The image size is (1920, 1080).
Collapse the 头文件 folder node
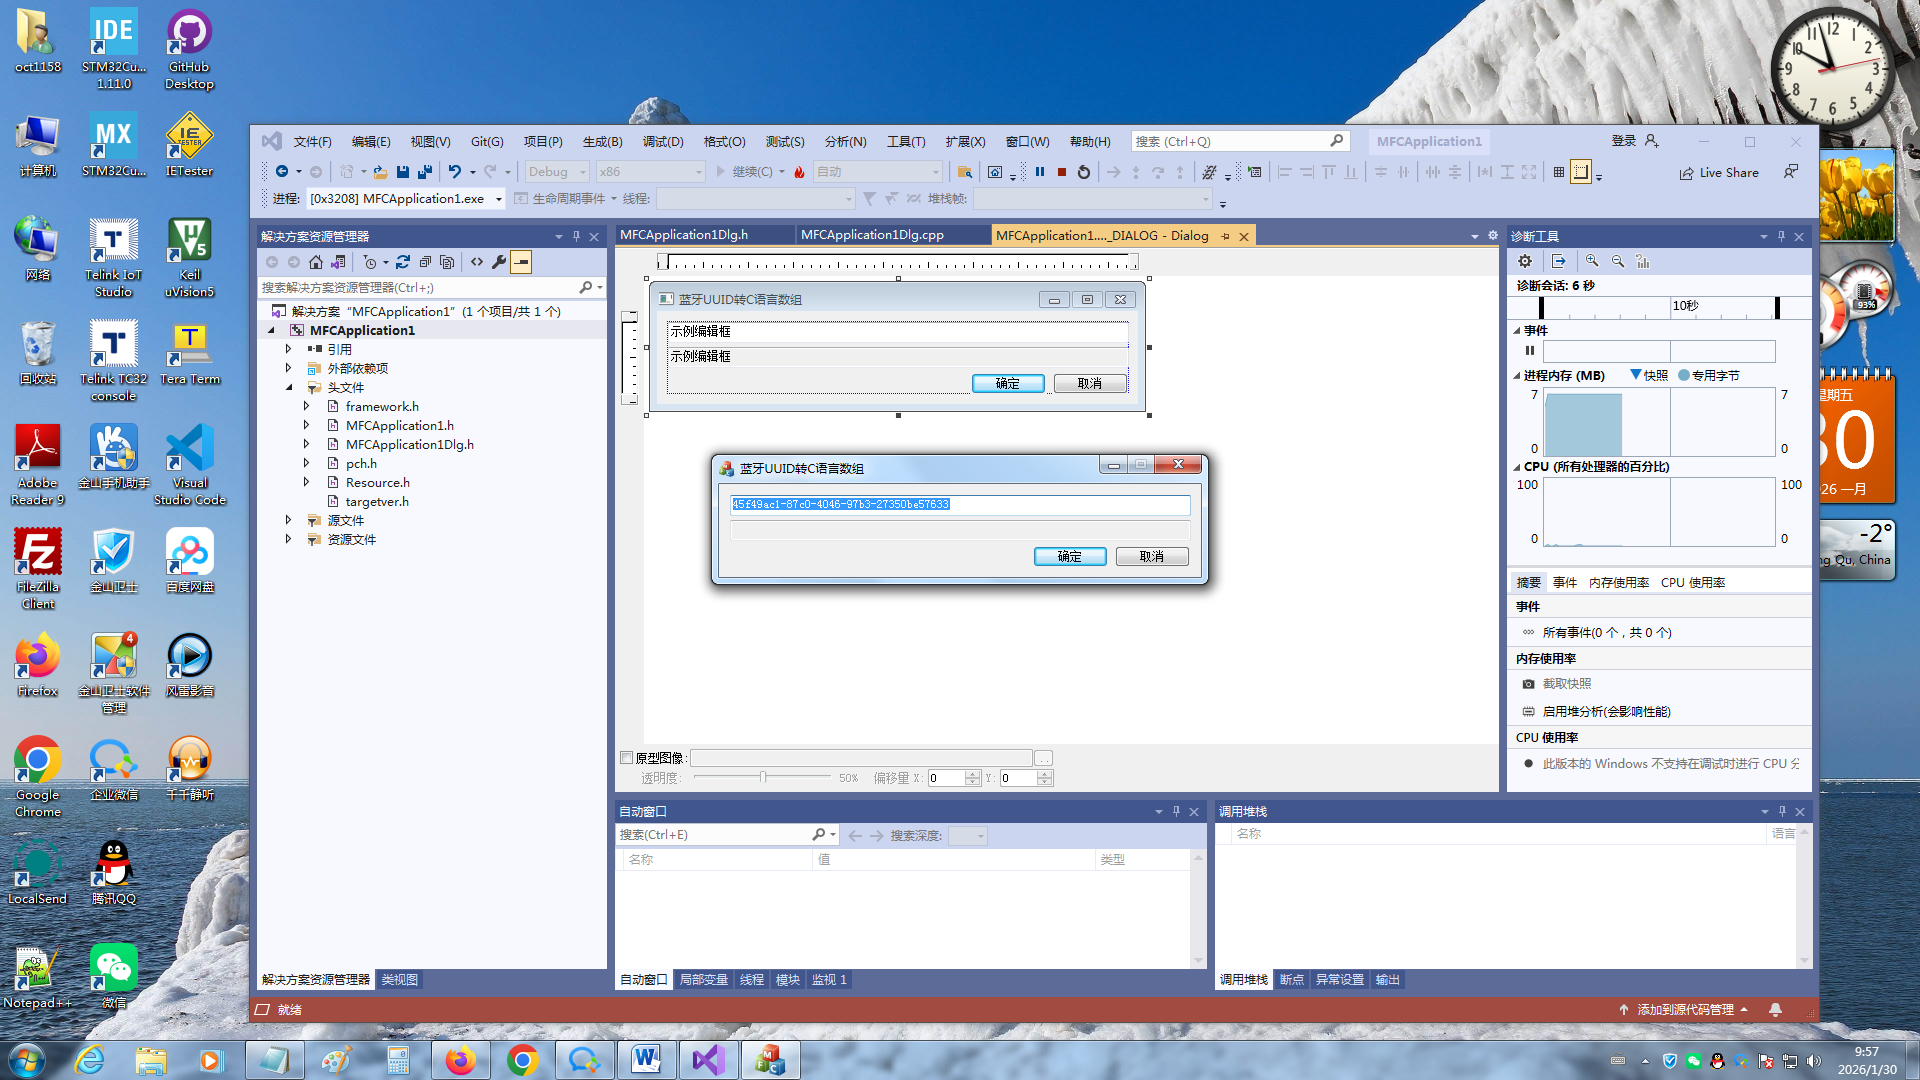click(289, 387)
